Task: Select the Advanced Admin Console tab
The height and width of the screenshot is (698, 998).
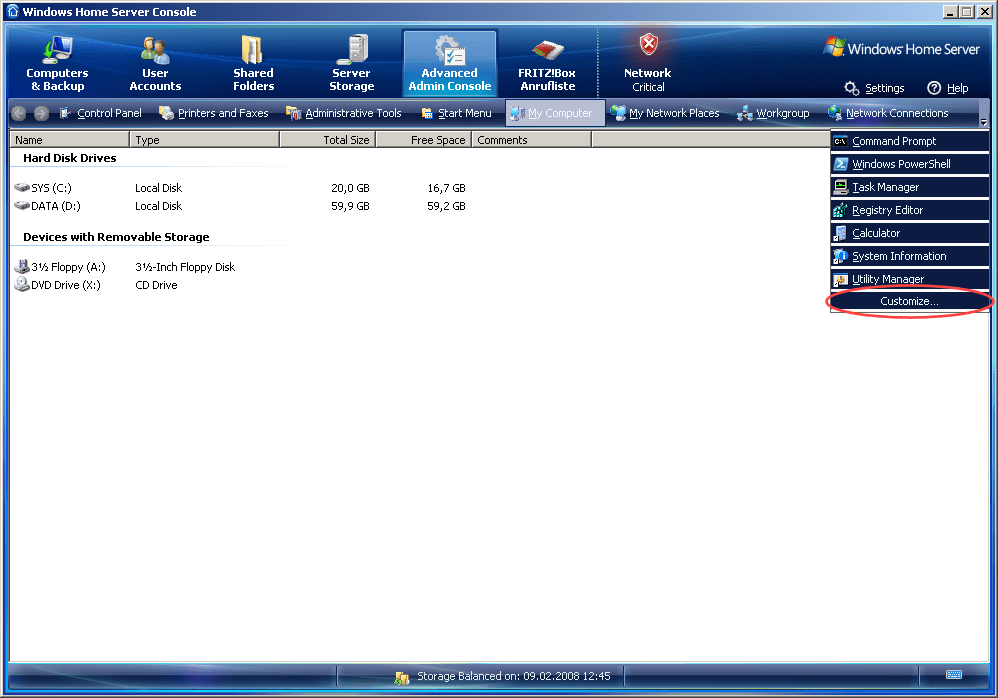Action: [449, 64]
